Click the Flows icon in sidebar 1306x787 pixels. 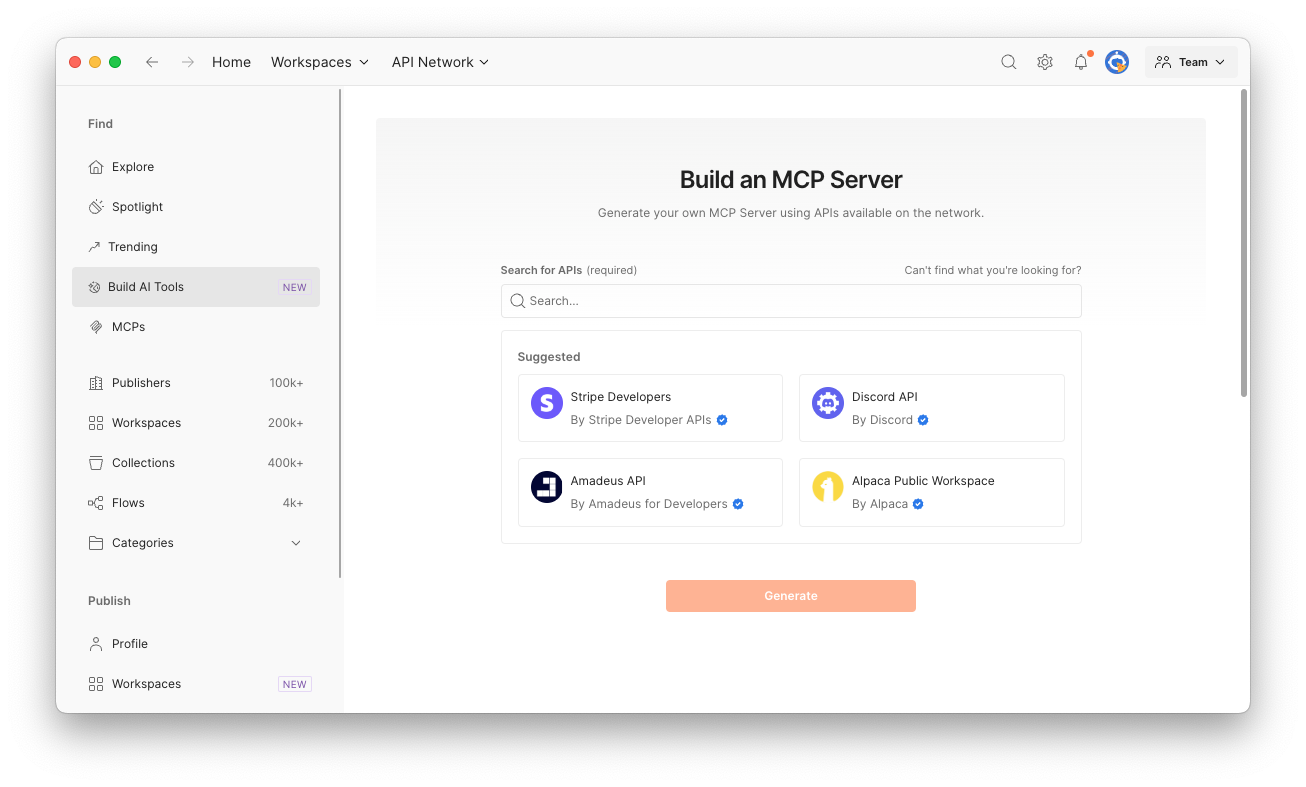pos(96,503)
